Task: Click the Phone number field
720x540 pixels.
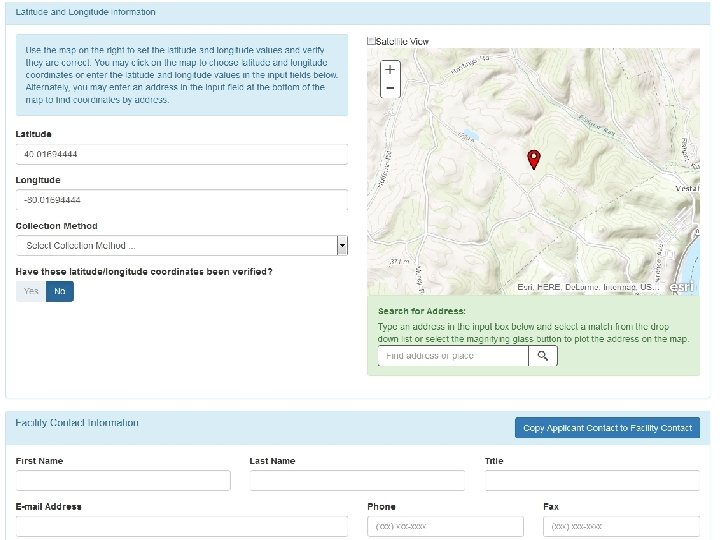Action: click(445, 527)
